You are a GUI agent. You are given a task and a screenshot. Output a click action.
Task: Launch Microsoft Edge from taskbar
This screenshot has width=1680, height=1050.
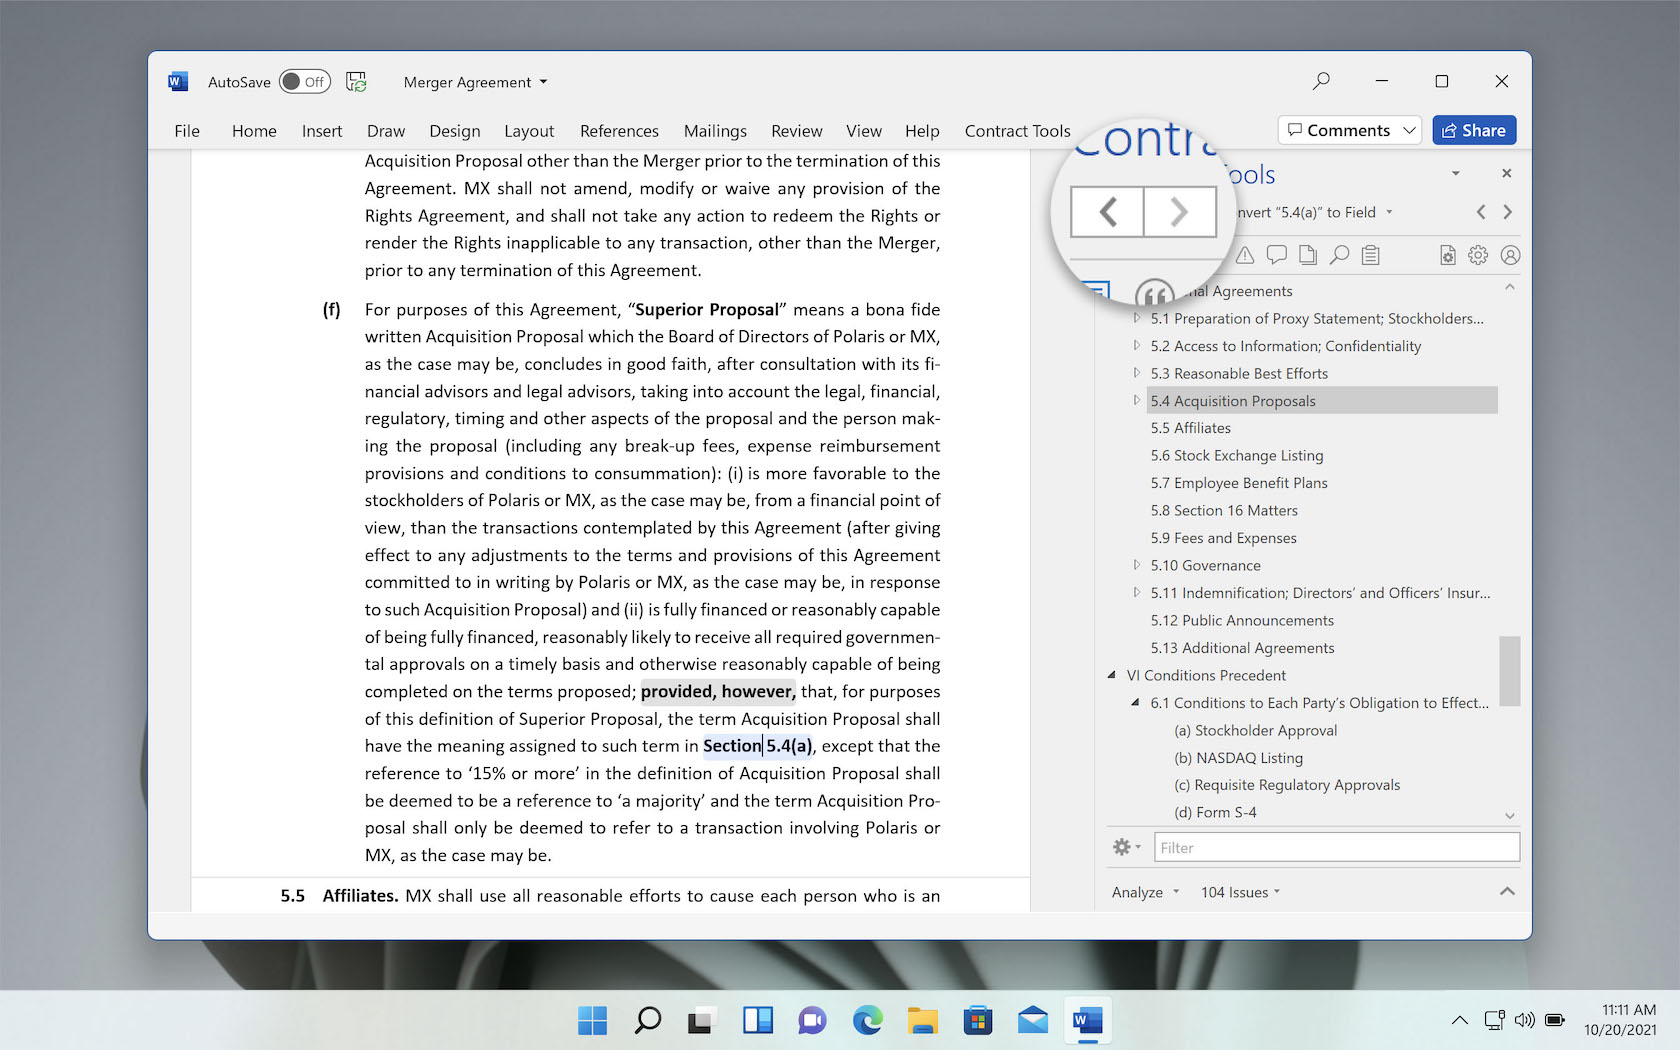tap(867, 1020)
